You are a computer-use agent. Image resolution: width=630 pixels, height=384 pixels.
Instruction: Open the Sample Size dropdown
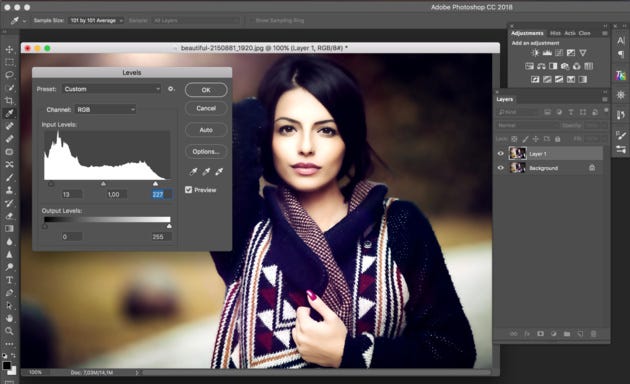point(96,20)
